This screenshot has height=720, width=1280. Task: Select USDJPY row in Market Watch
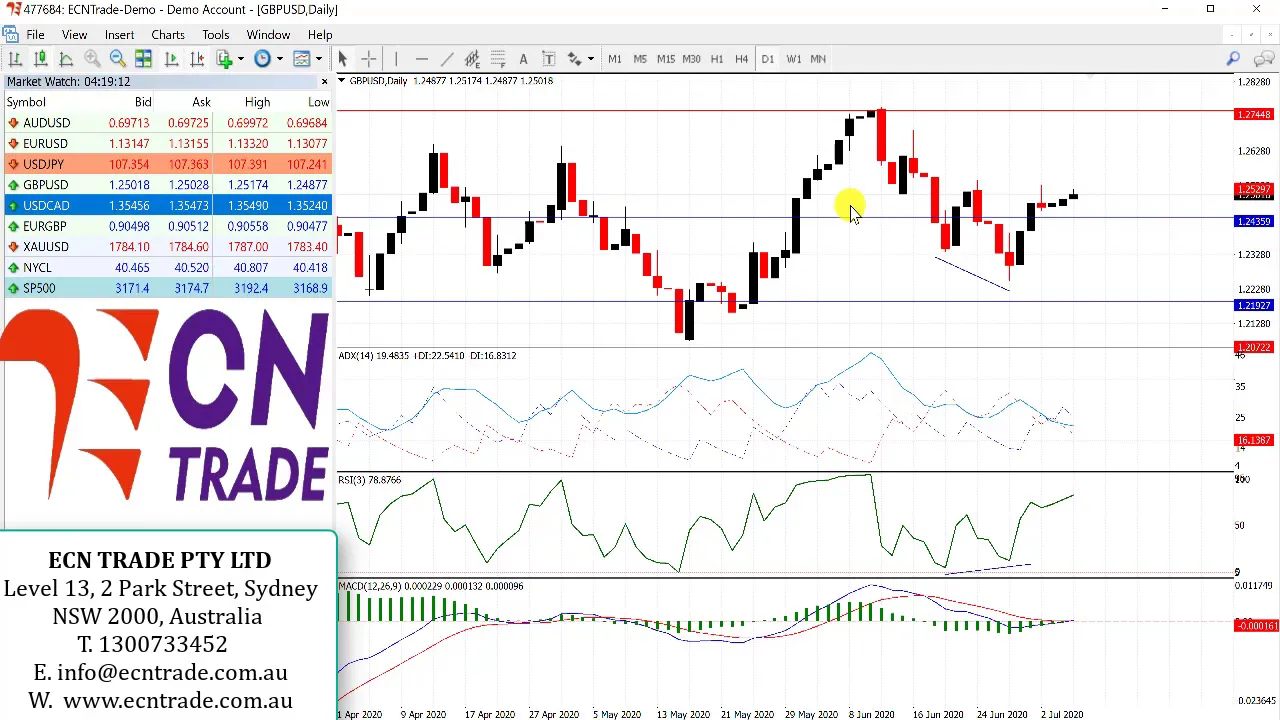(167, 164)
